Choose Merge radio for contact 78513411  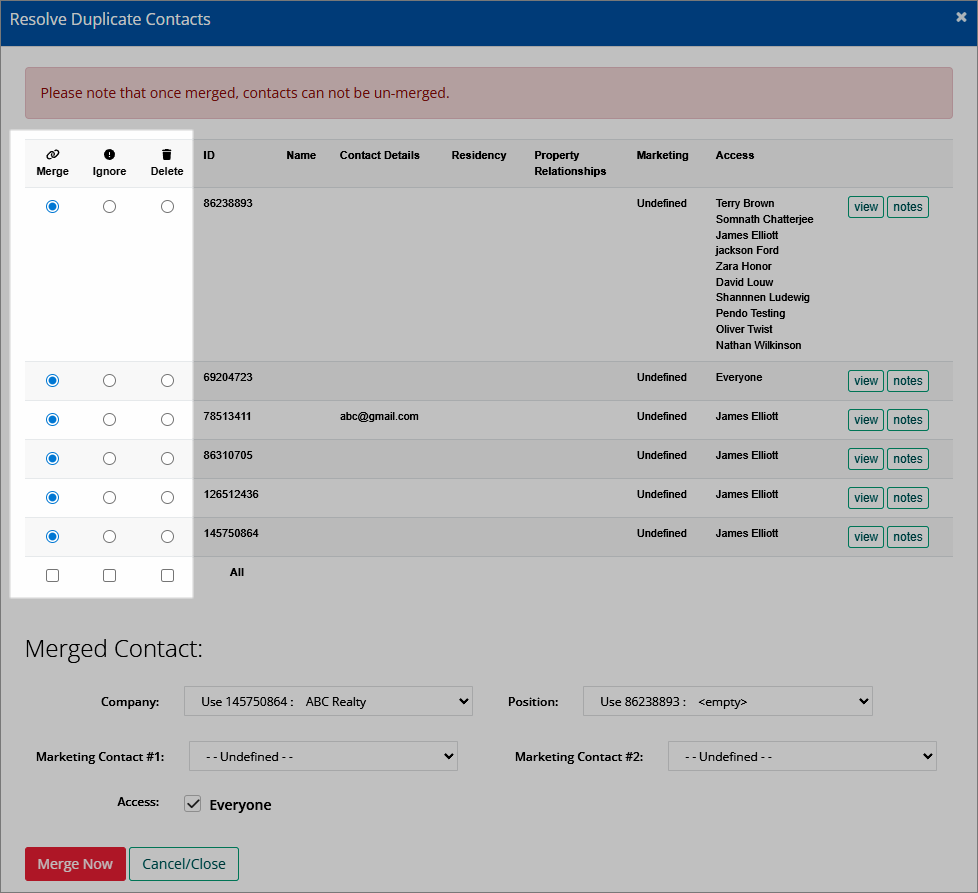coord(52,420)
